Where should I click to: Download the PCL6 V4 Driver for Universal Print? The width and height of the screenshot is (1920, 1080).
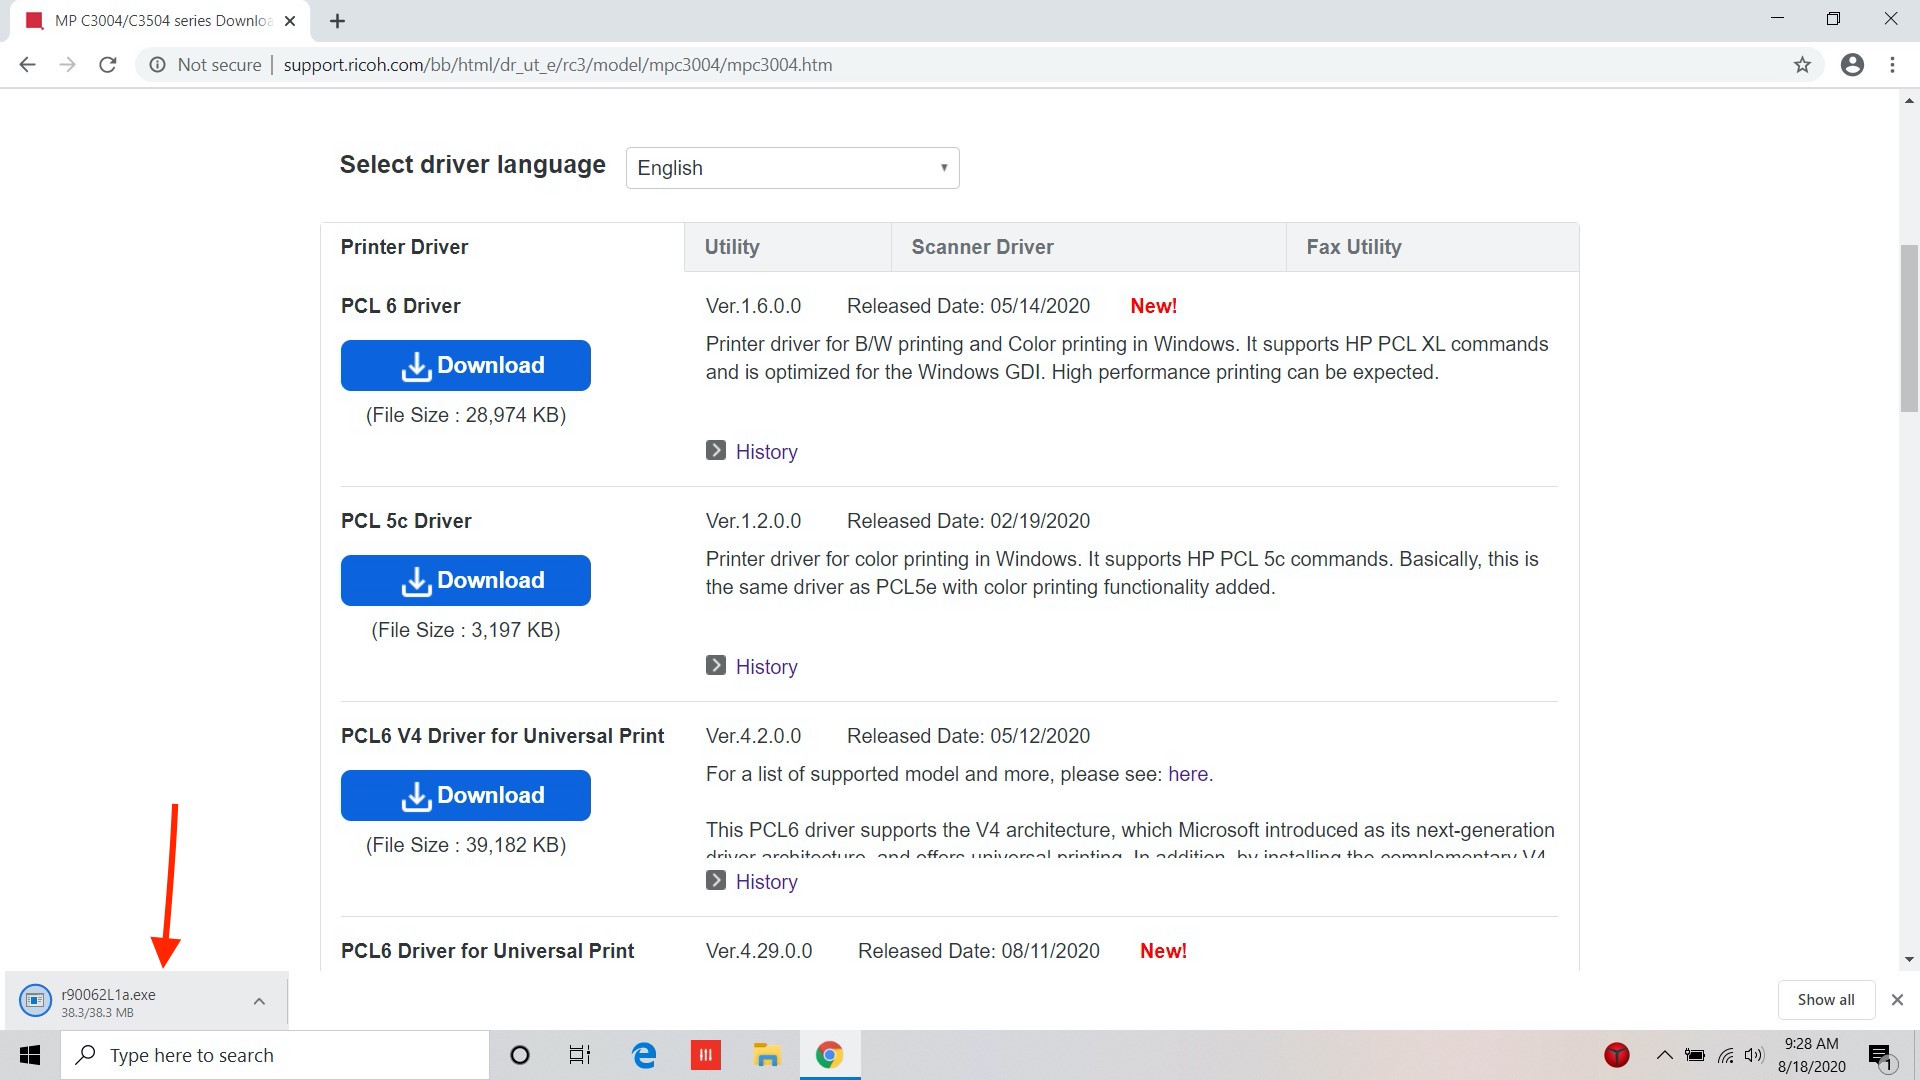pyautogui.click(x=465, y=796)
